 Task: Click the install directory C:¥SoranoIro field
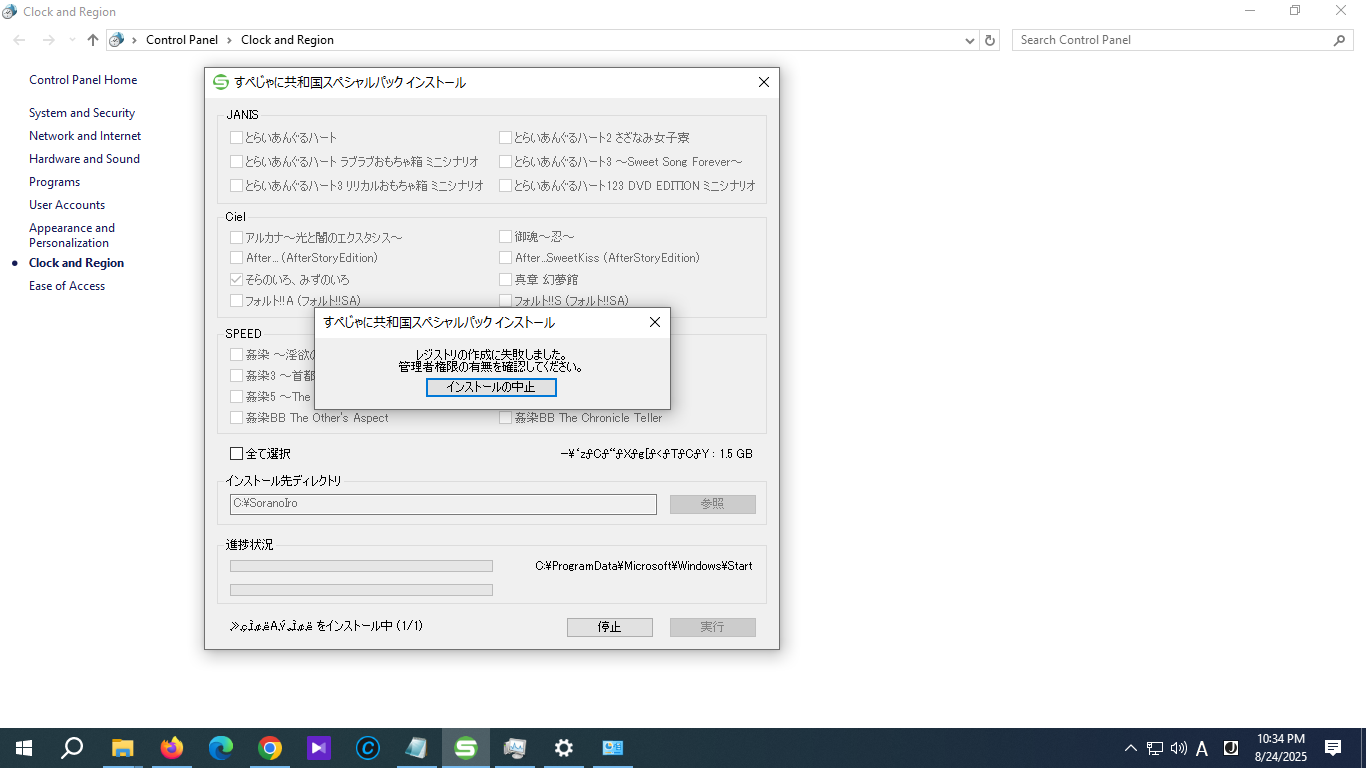tap(443, 504)
